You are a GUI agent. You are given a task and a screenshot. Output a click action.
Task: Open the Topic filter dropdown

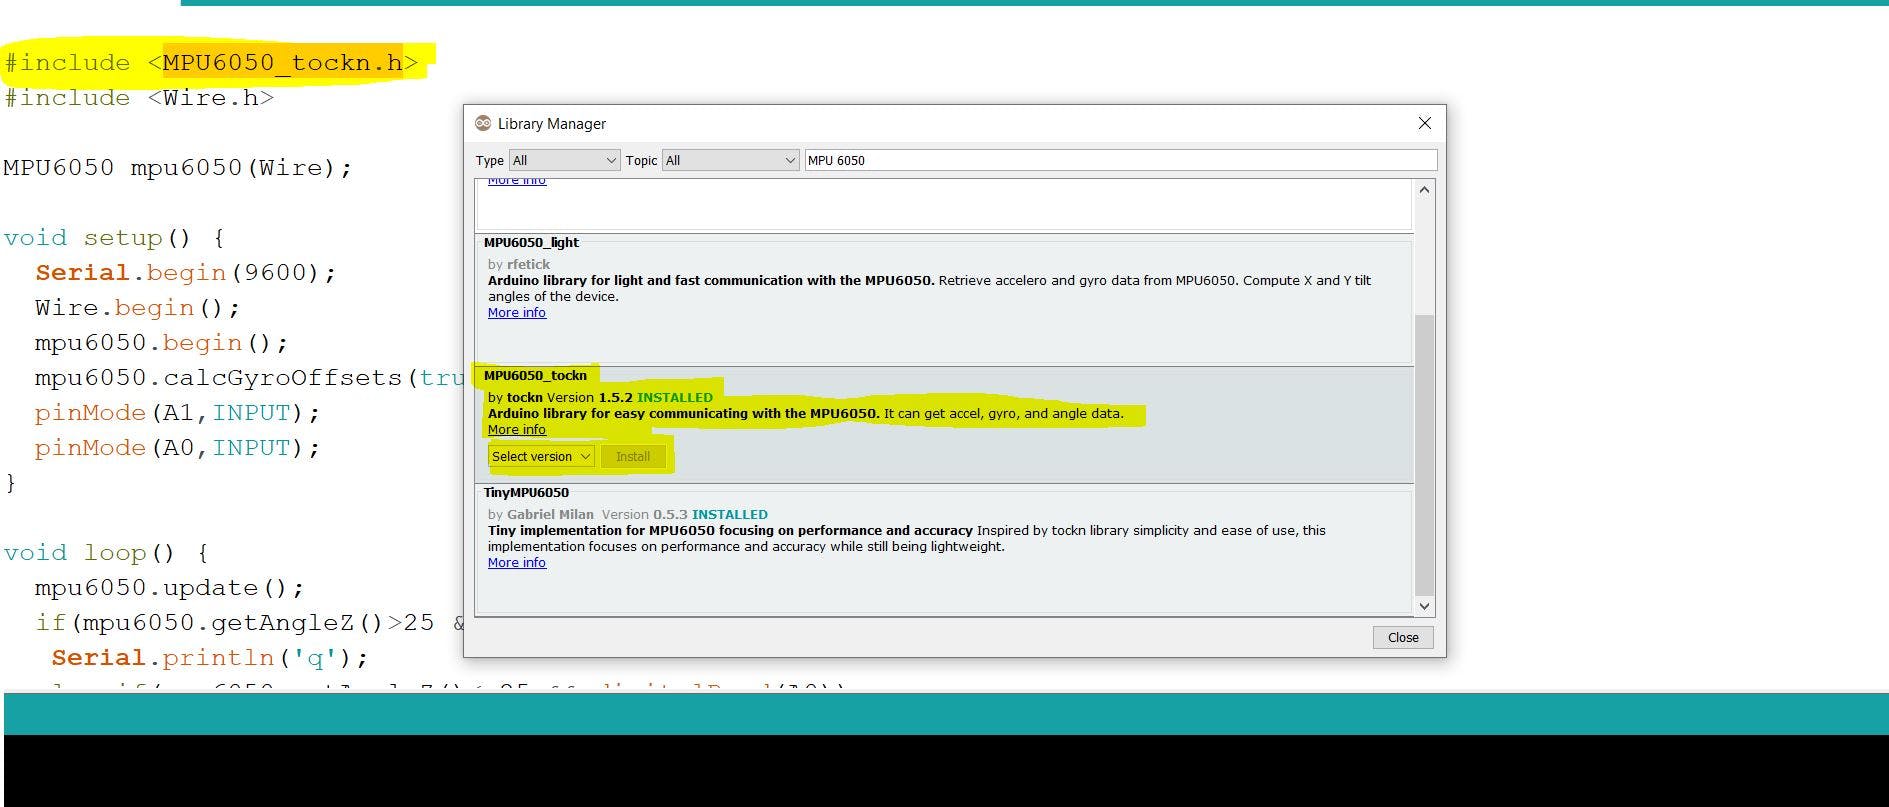(x=731, y=160)
